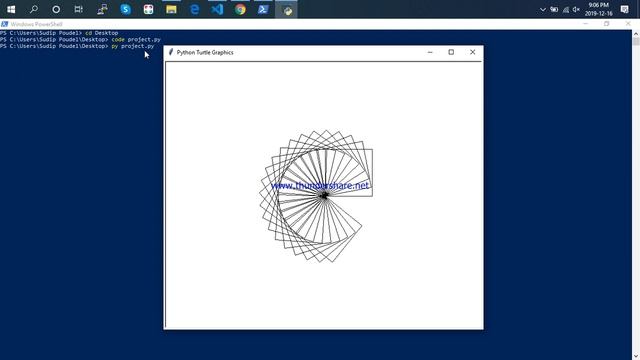Open Google Chrome from the taskbar
640x360 pixels.
coord(240,9)
